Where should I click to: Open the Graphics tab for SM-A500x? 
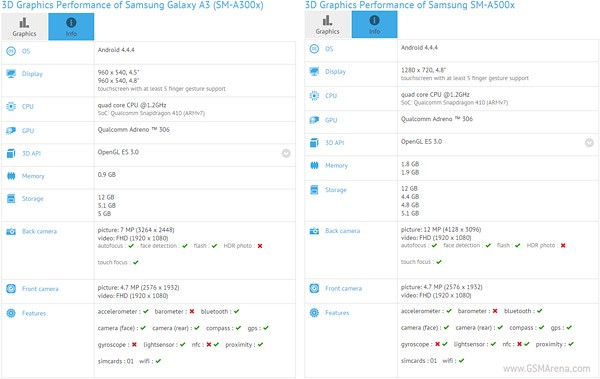pyautogui.click(x=328, y=25)
